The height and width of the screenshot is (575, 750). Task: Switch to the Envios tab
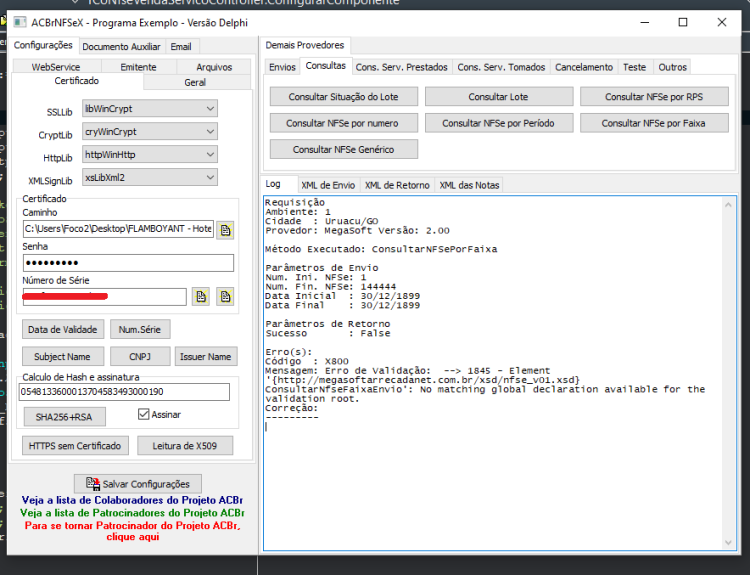(x=282, y=67)
